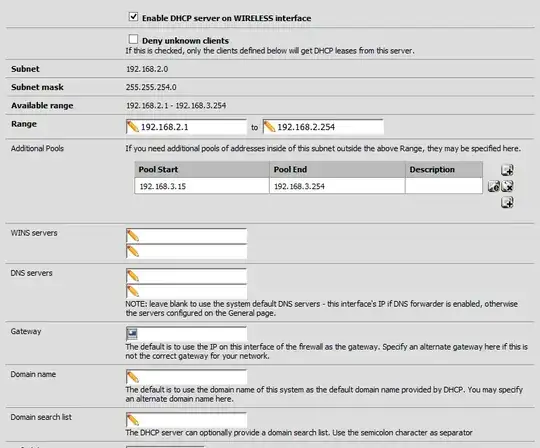Viewport: 540px width, 448px height.
Task: Click the Description column header
Action: click(x=444, y=169)
